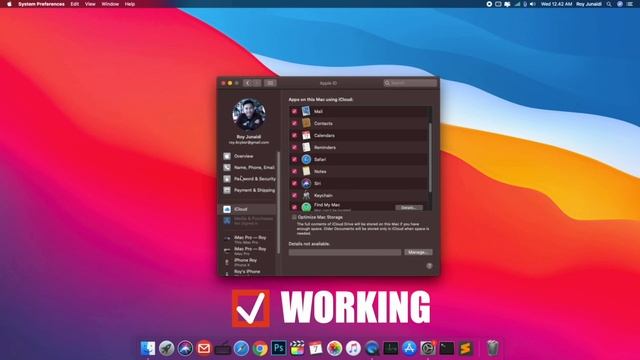Open the Window menu
Image resolution: width=640 pixels, height=360 pixels.
(x=110, y=4)
